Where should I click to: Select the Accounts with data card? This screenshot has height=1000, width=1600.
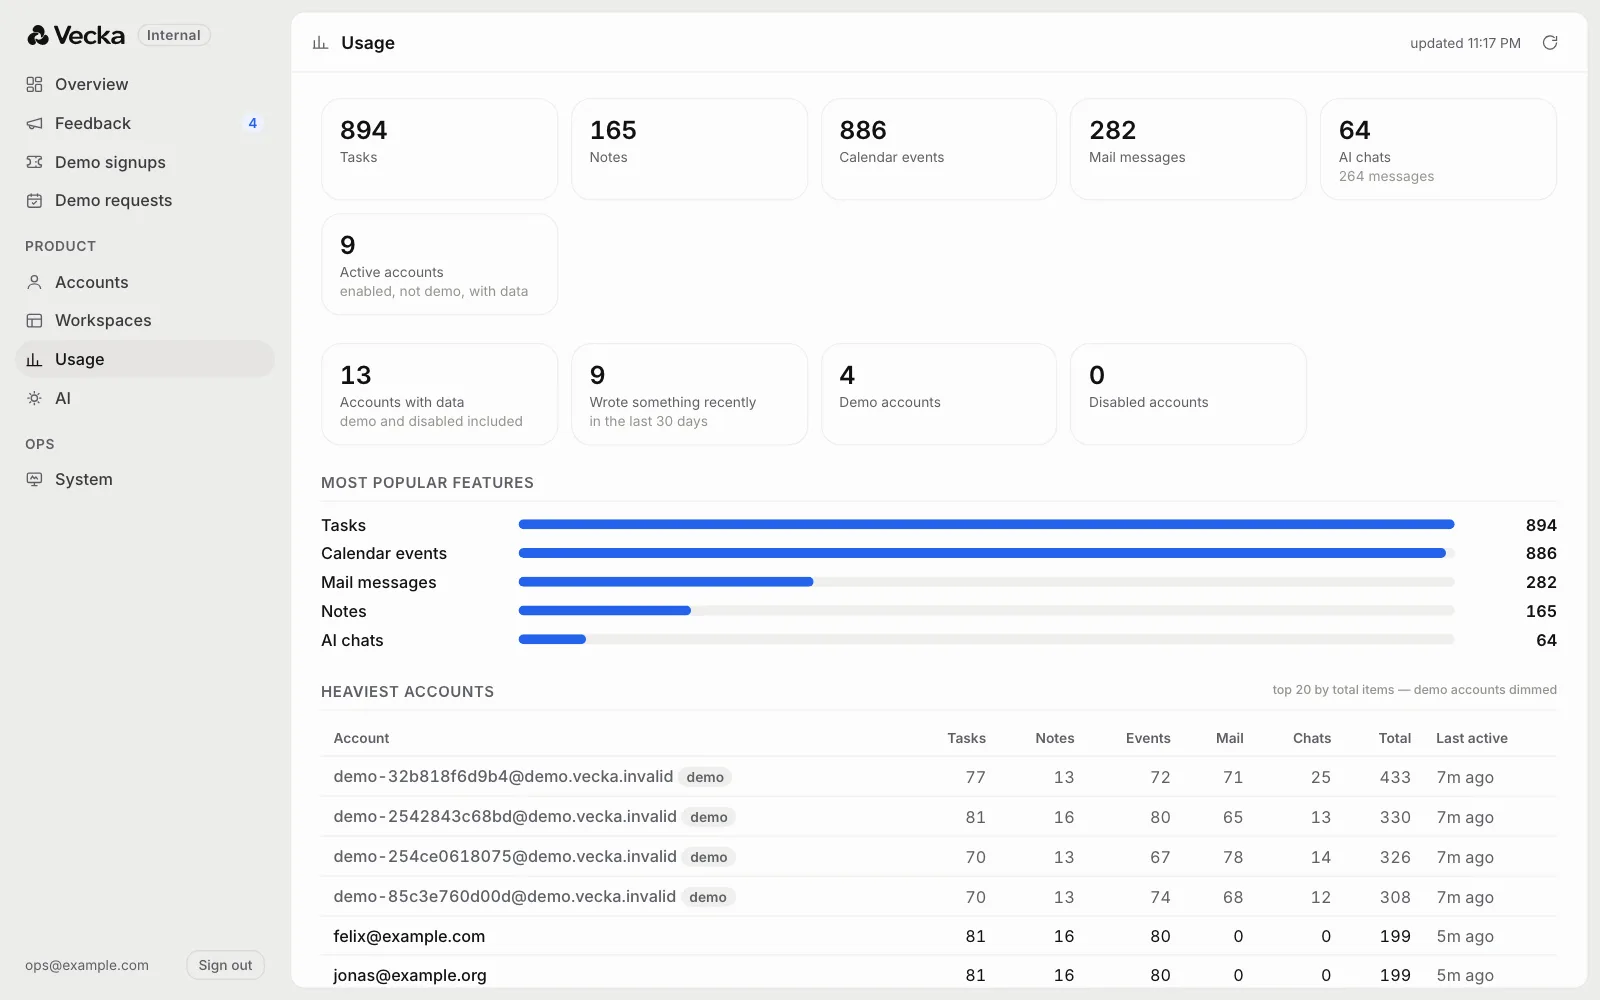pyautogui.click(x=439, y=394)
